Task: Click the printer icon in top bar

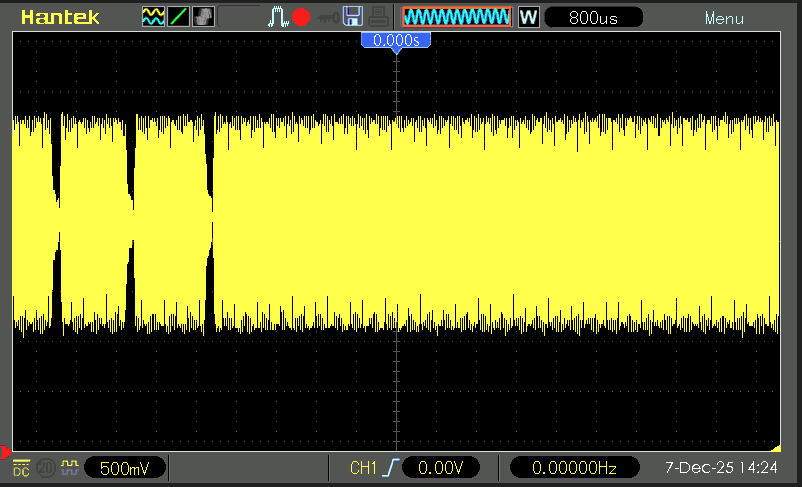Action: click(378, 17)
